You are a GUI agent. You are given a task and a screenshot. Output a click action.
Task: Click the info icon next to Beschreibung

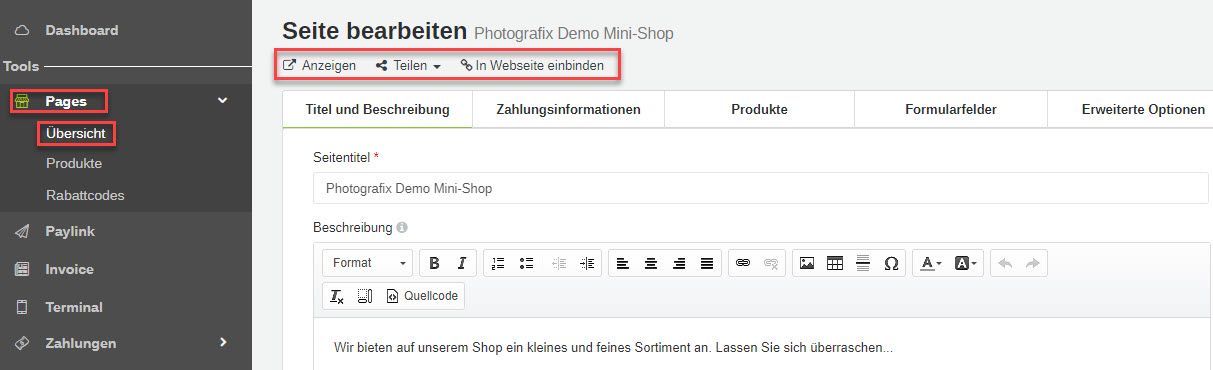click(402, 228)
